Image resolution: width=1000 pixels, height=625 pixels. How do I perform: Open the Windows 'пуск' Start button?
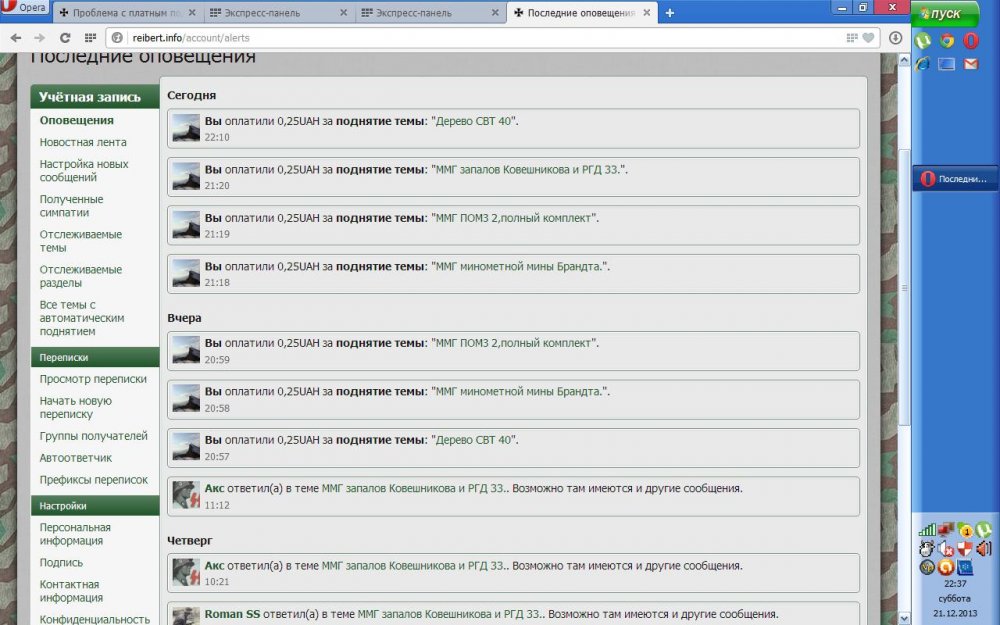tap(945, 13)
